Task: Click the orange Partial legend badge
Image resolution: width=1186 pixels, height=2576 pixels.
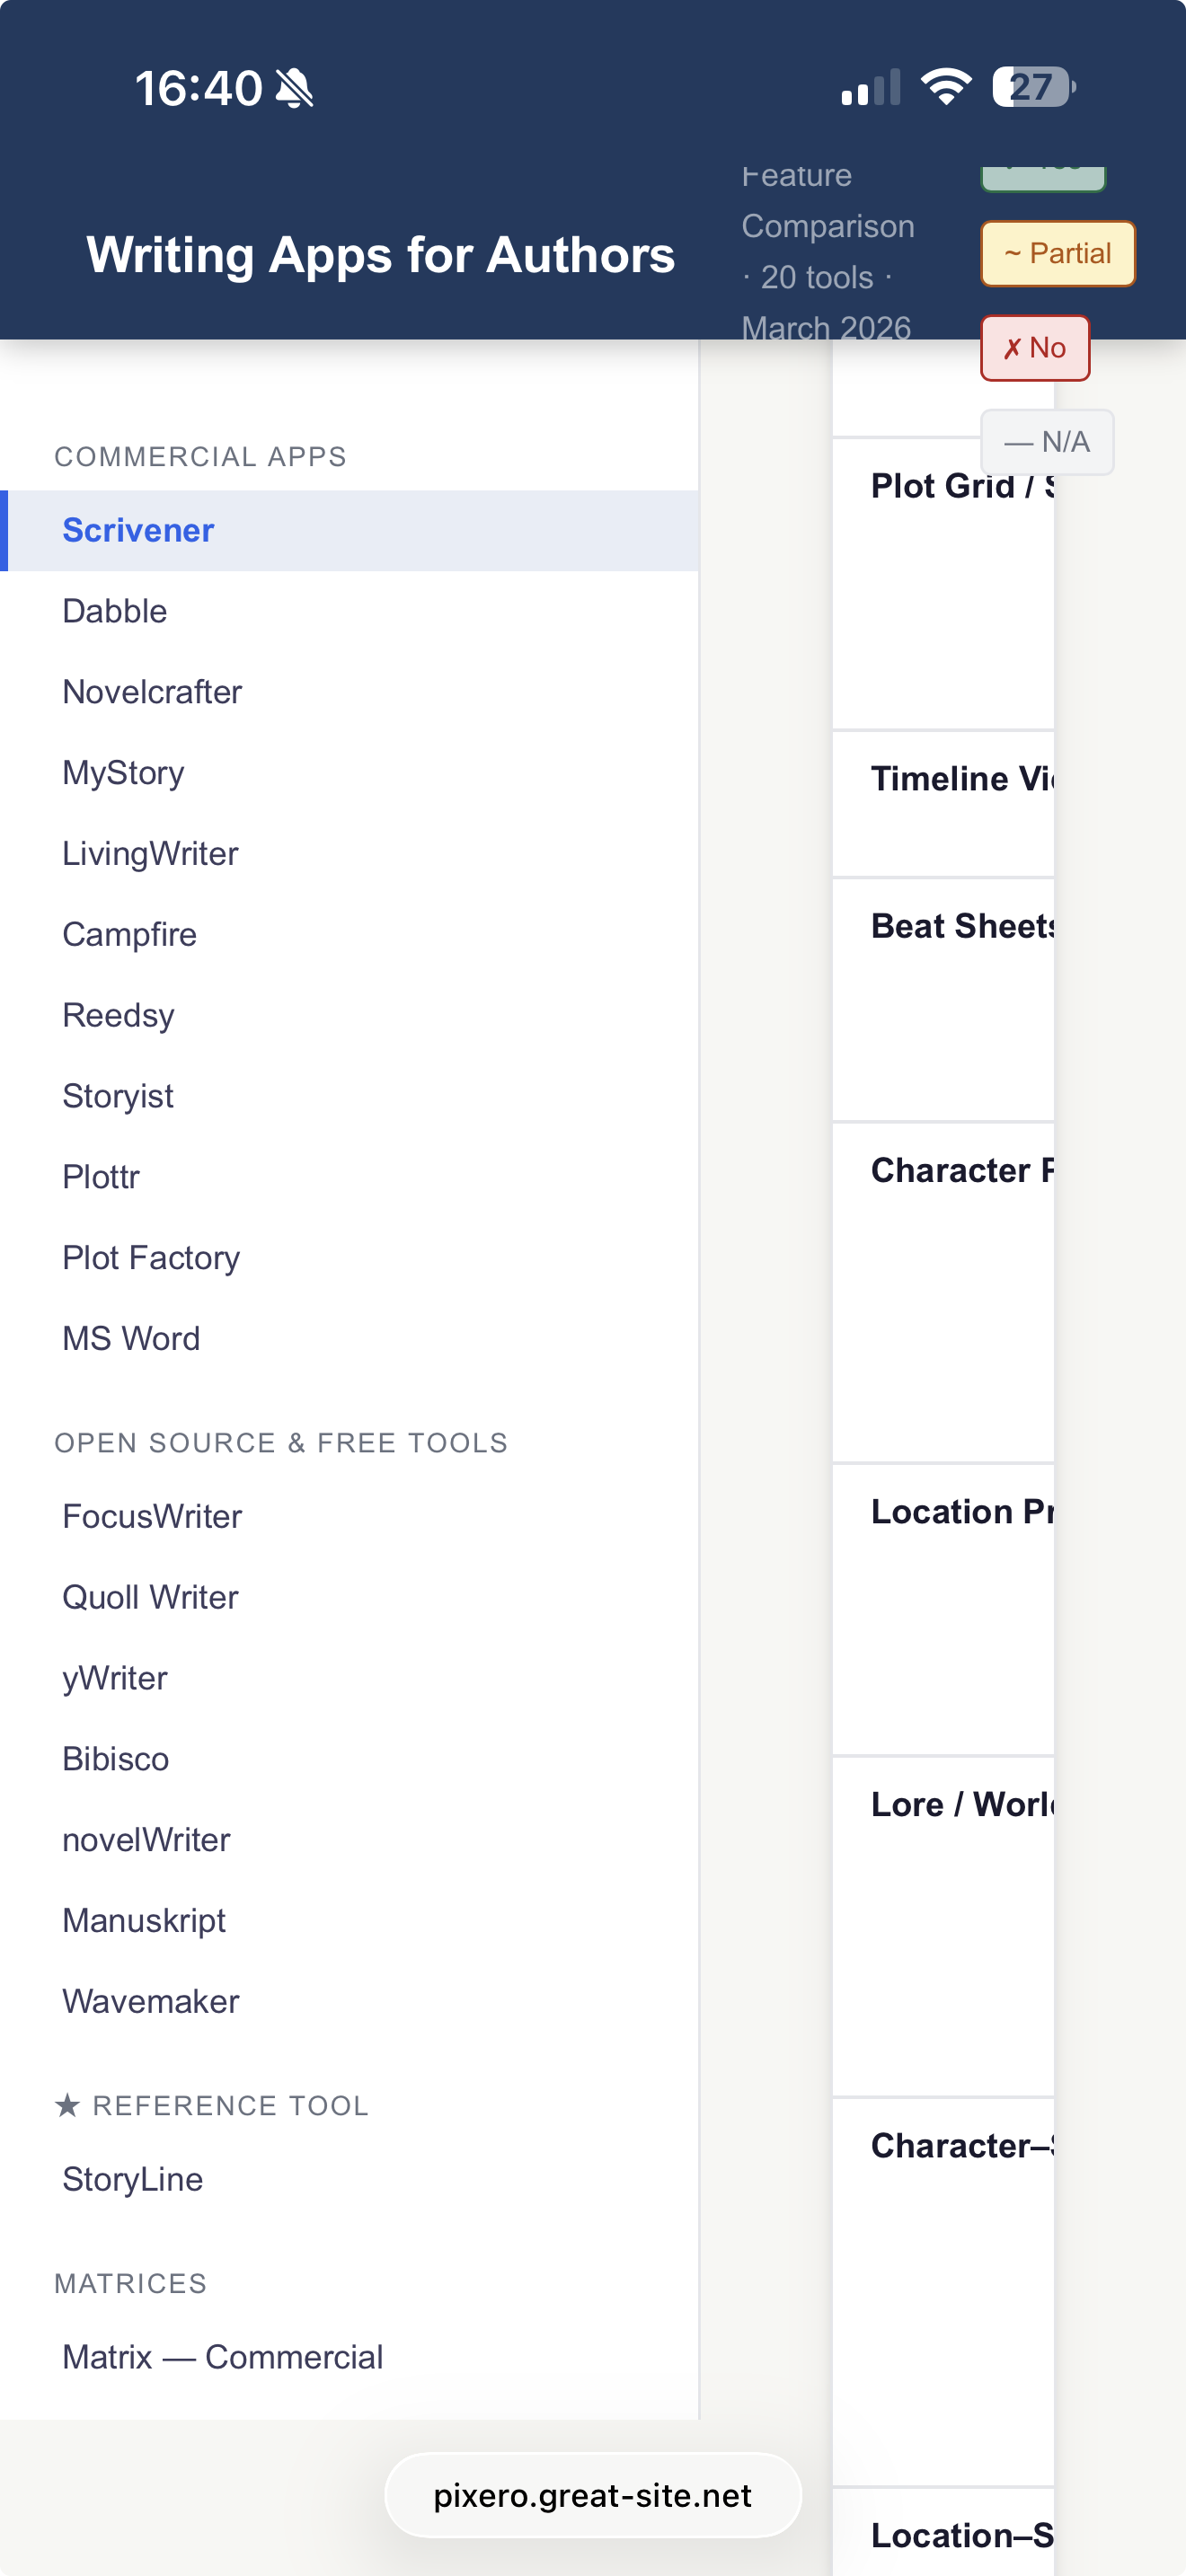Action: click(x=1057, y=254)
